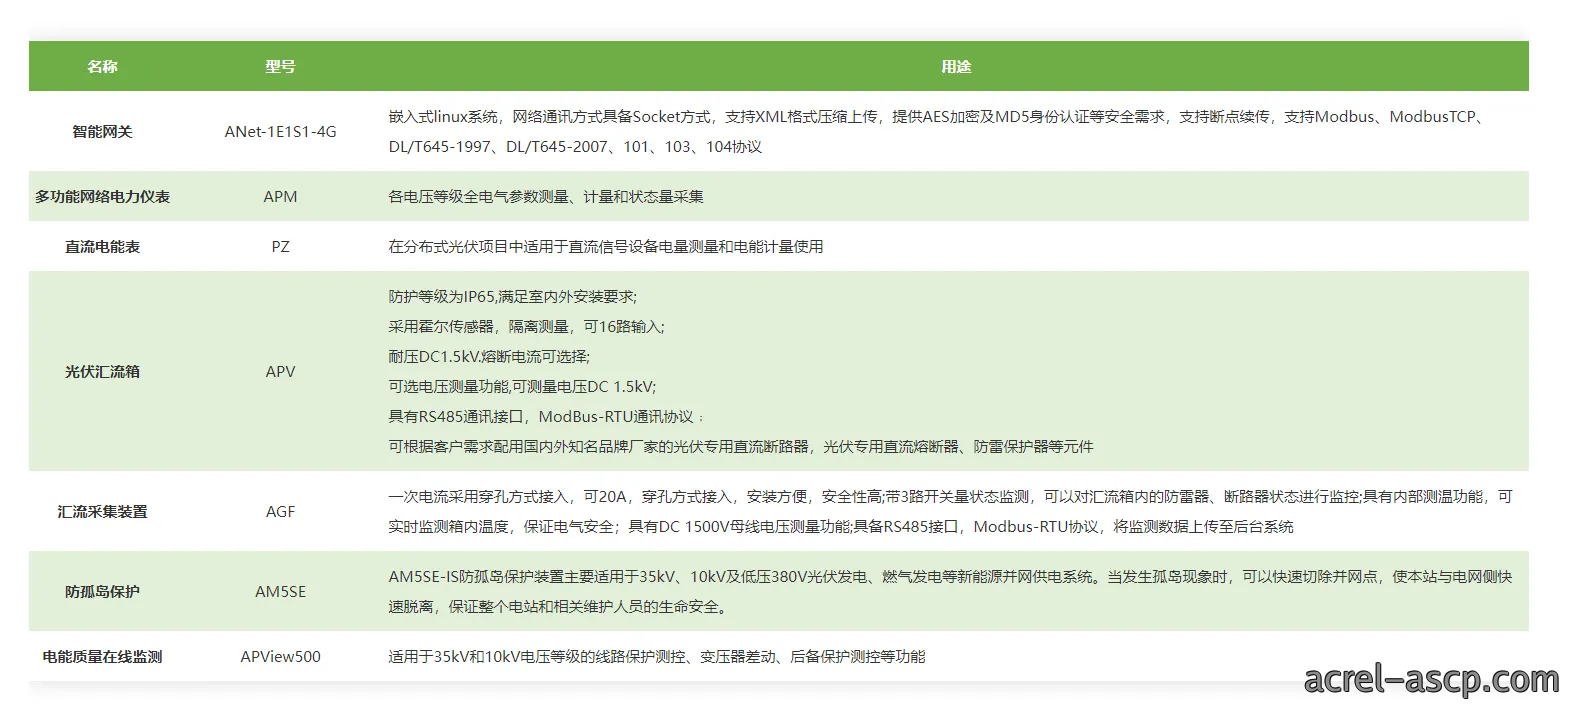The height and width of the screenshot is (705, 1570).
Task: Click the AM5SE model cell
Action: pyautogui.click(x=280, y=591)
